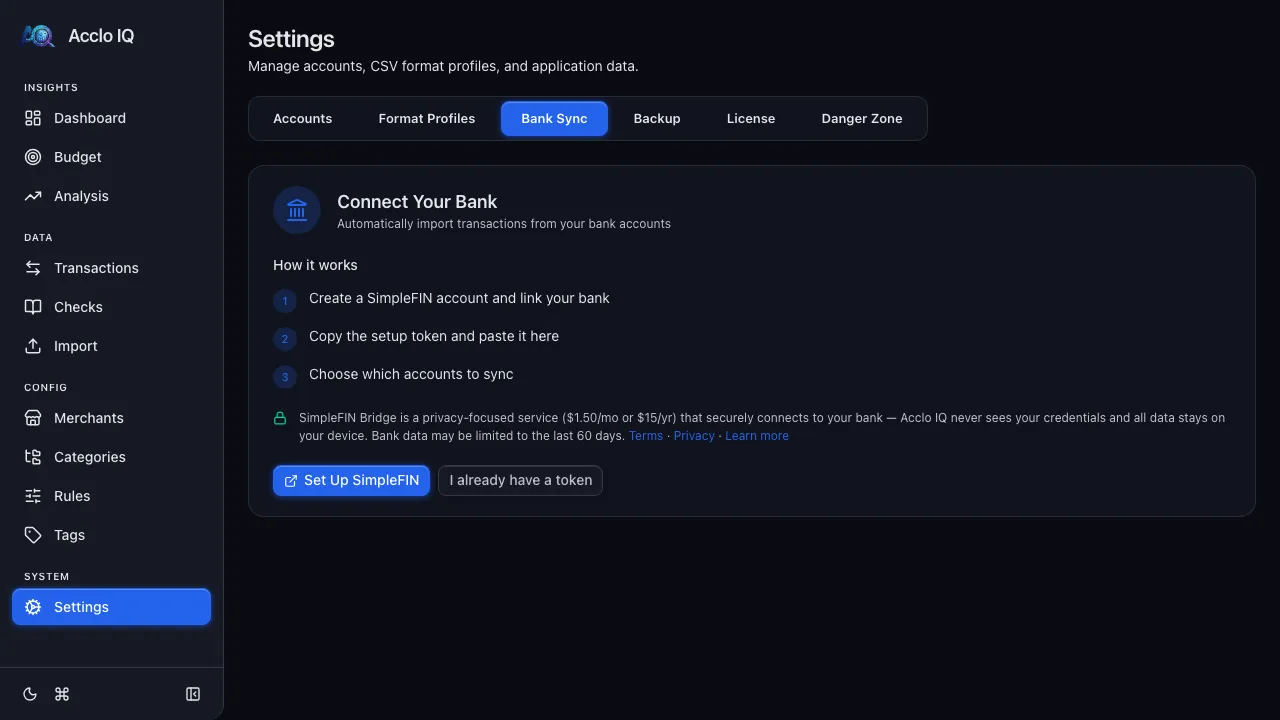
Task: Go to Import in the sidebar
Action: 112,346
